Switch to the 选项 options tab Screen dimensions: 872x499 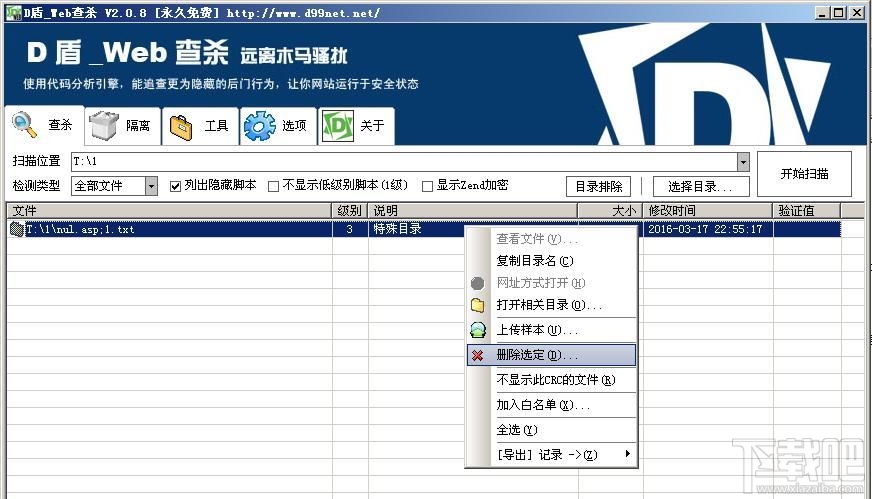(x=278, y=126)
